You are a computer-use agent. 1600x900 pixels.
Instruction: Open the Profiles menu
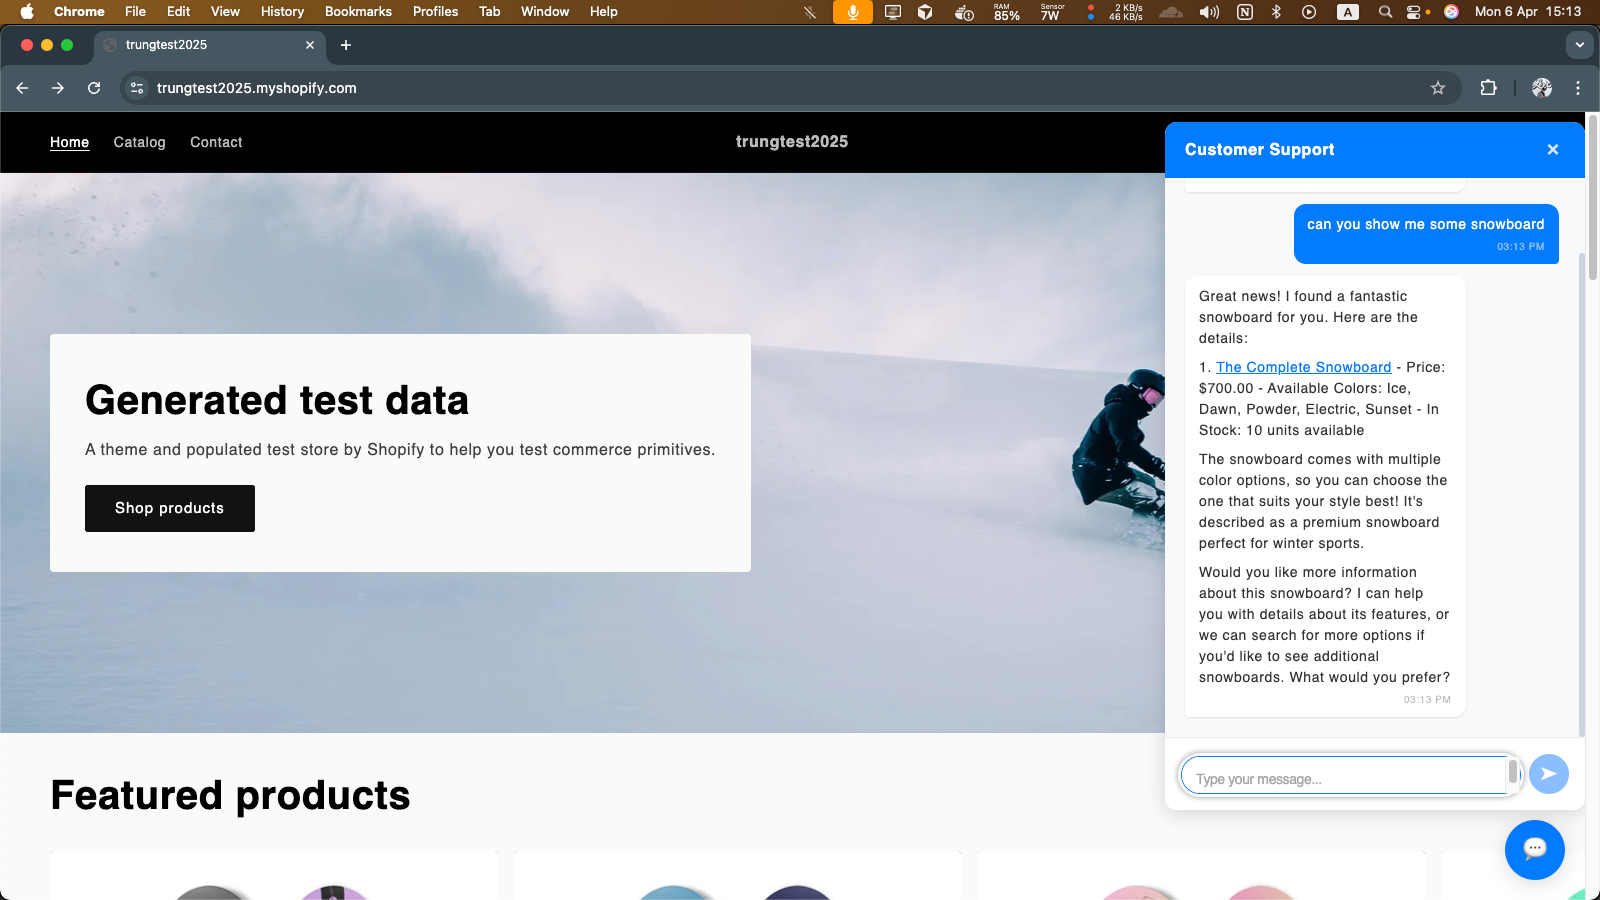tap(435, 12)
